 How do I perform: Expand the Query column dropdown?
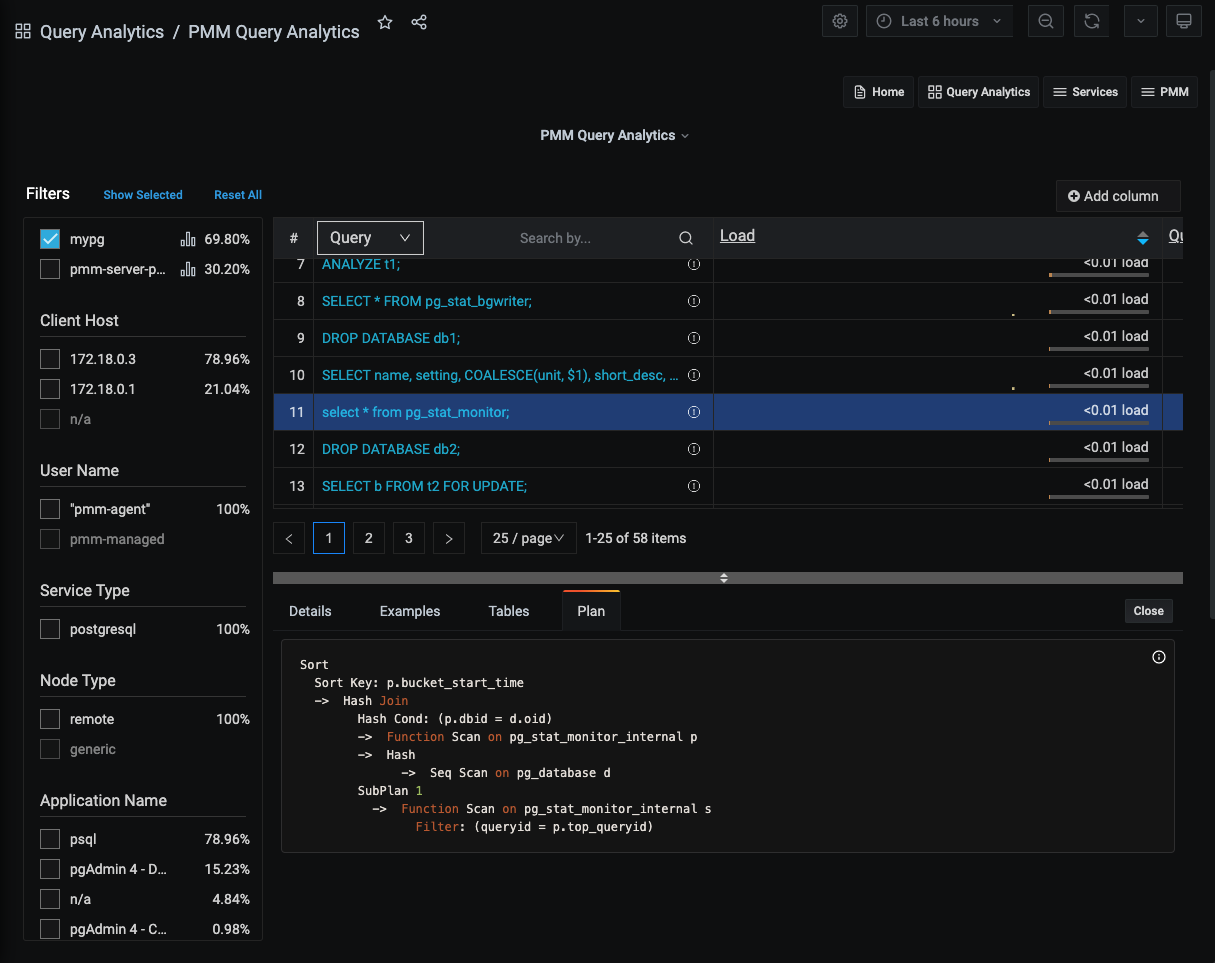(x=370, y=238)
